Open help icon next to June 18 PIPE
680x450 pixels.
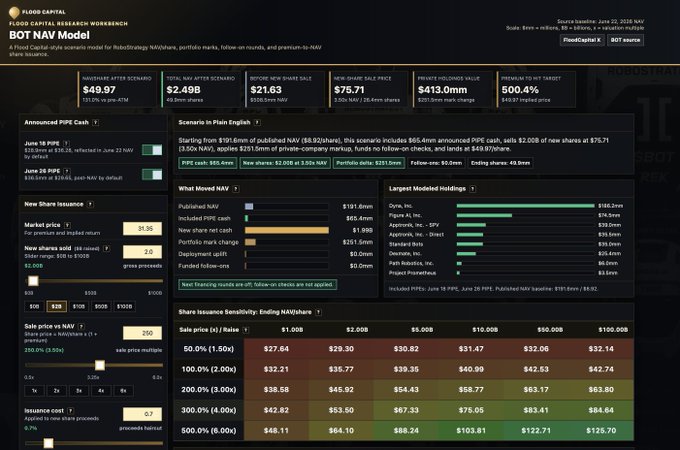click(x=66, y=143)
